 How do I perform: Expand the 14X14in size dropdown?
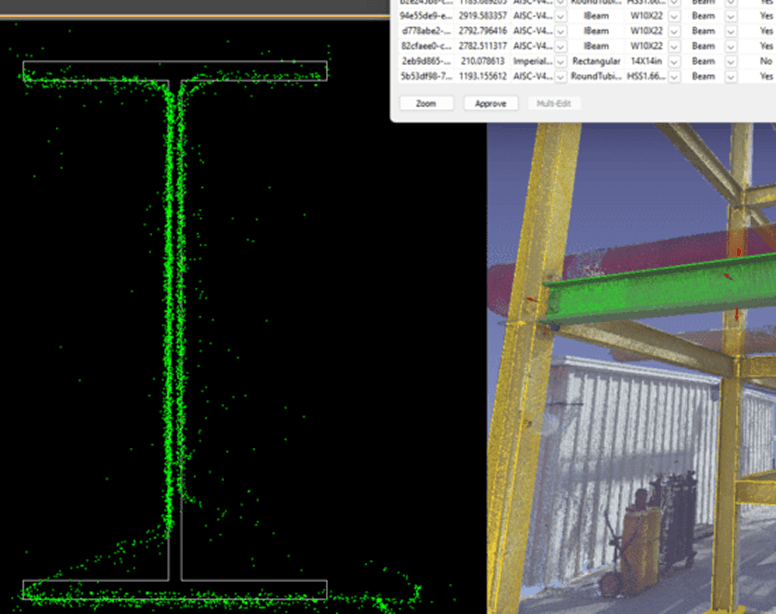click(x=674, y=61)
